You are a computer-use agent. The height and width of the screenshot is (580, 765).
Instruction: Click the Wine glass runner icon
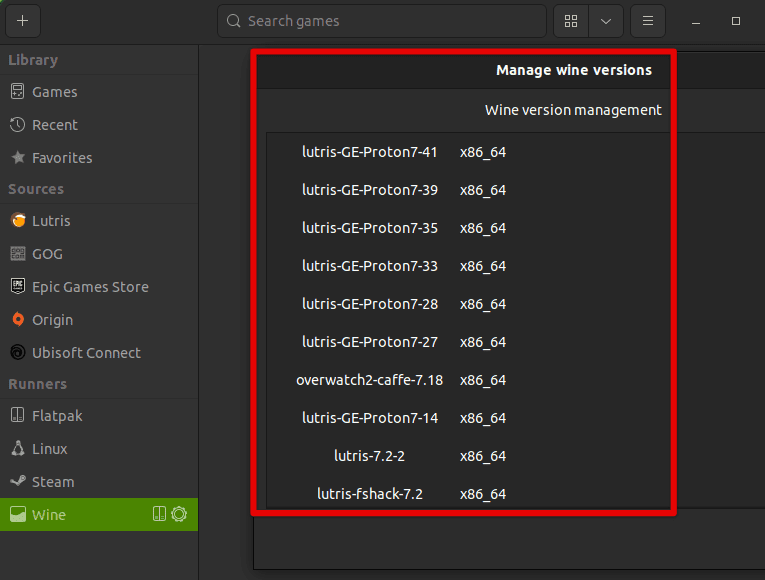(x=18, y=514)
